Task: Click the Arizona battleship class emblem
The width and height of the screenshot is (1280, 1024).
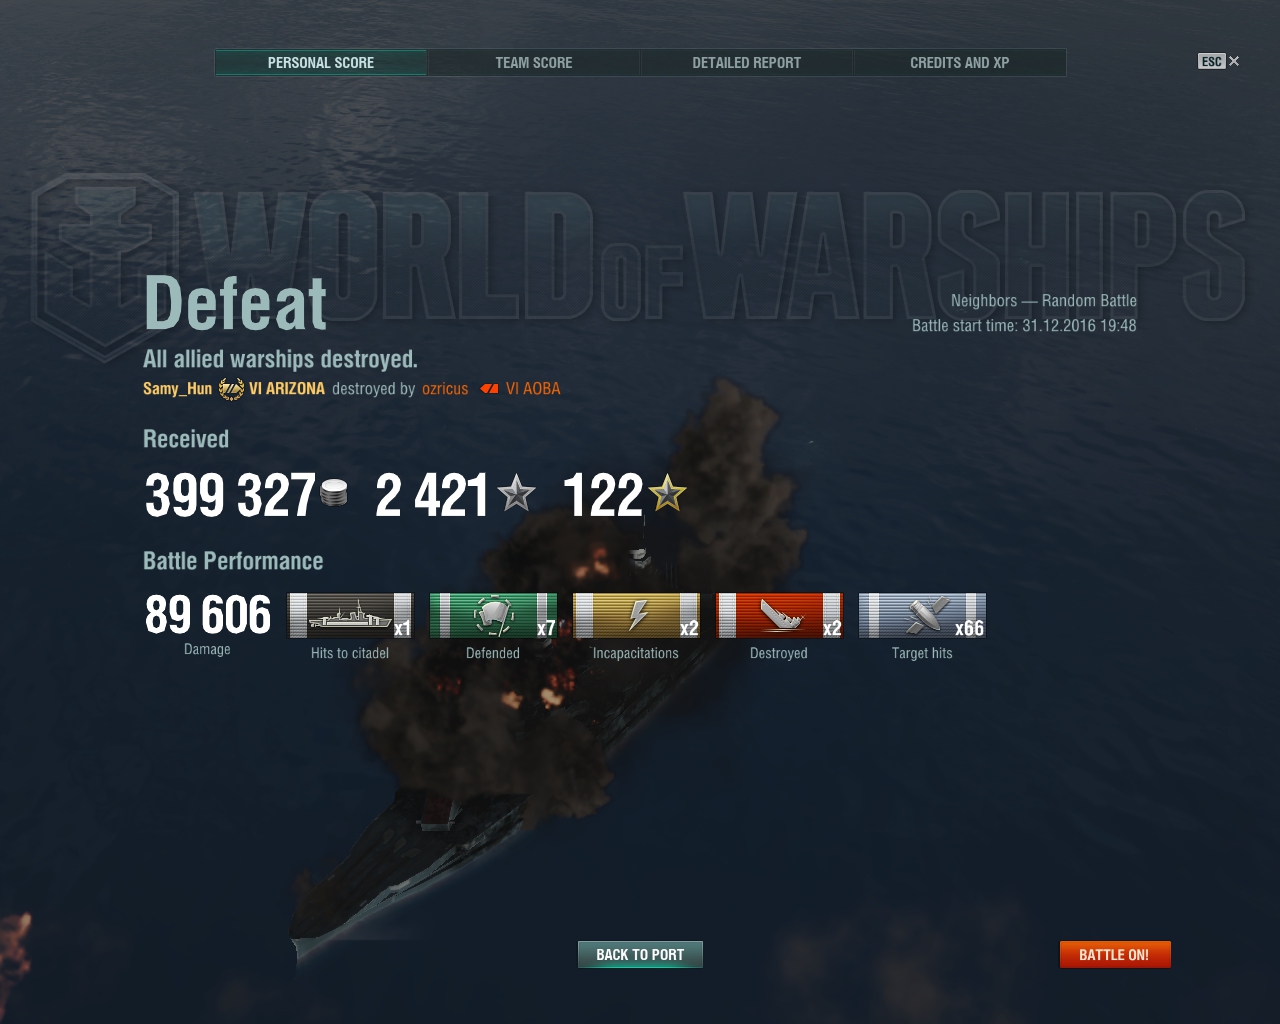Action: pyautogui.click(x=231, y=389)
